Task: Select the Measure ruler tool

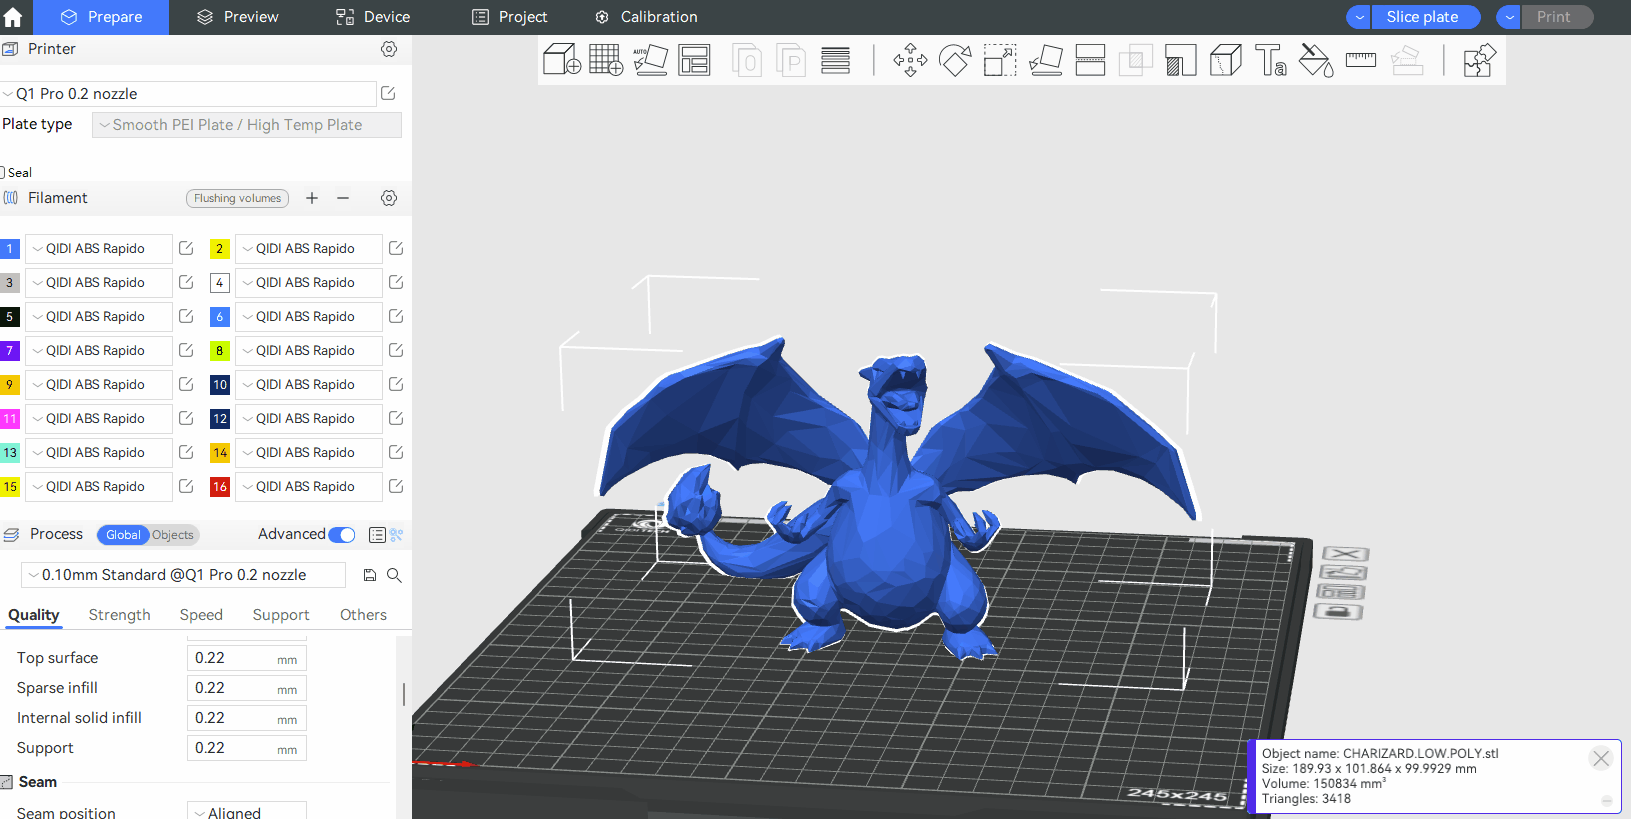Action: tap(1360, 60)
